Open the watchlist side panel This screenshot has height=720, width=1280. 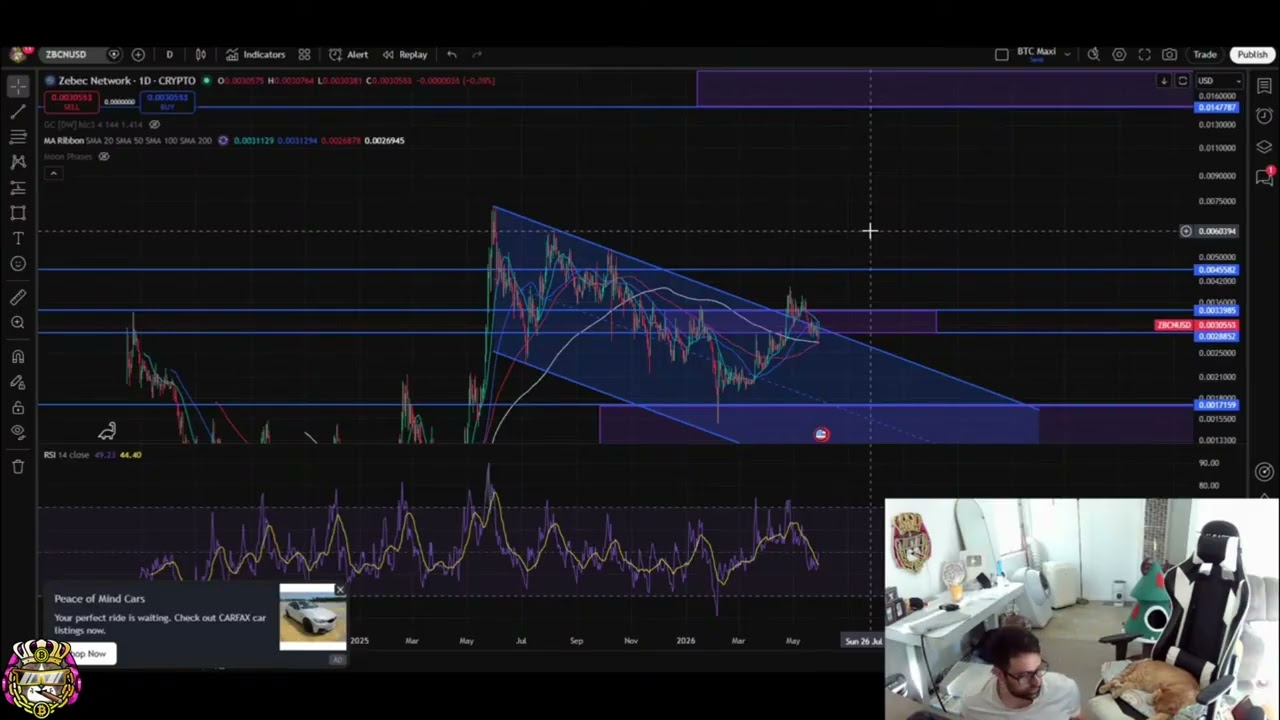(x=1265, y=86)
